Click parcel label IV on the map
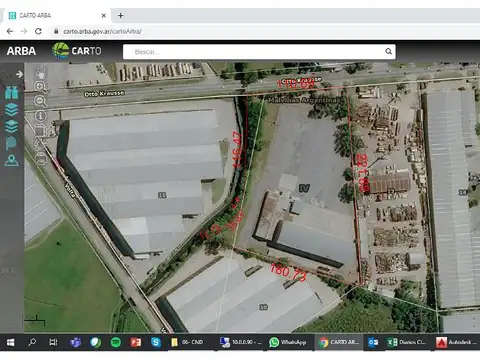The image size is (480, 360). point(304,188)
